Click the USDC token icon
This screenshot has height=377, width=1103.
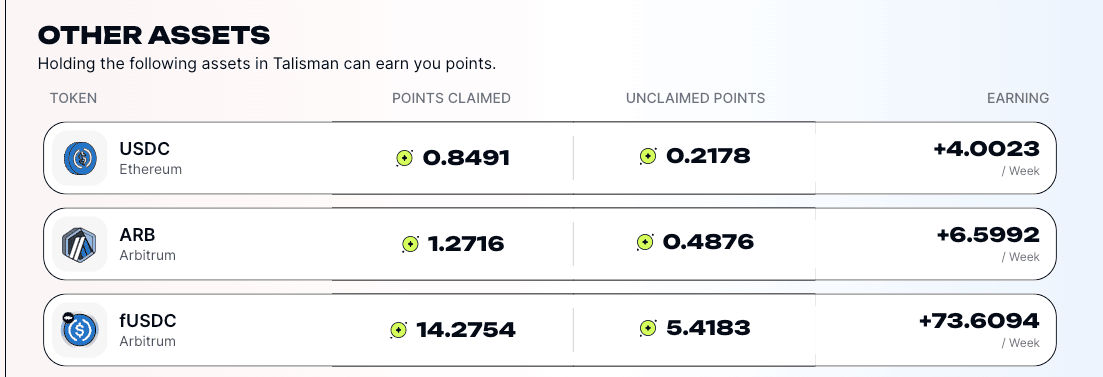pos(79,158)
